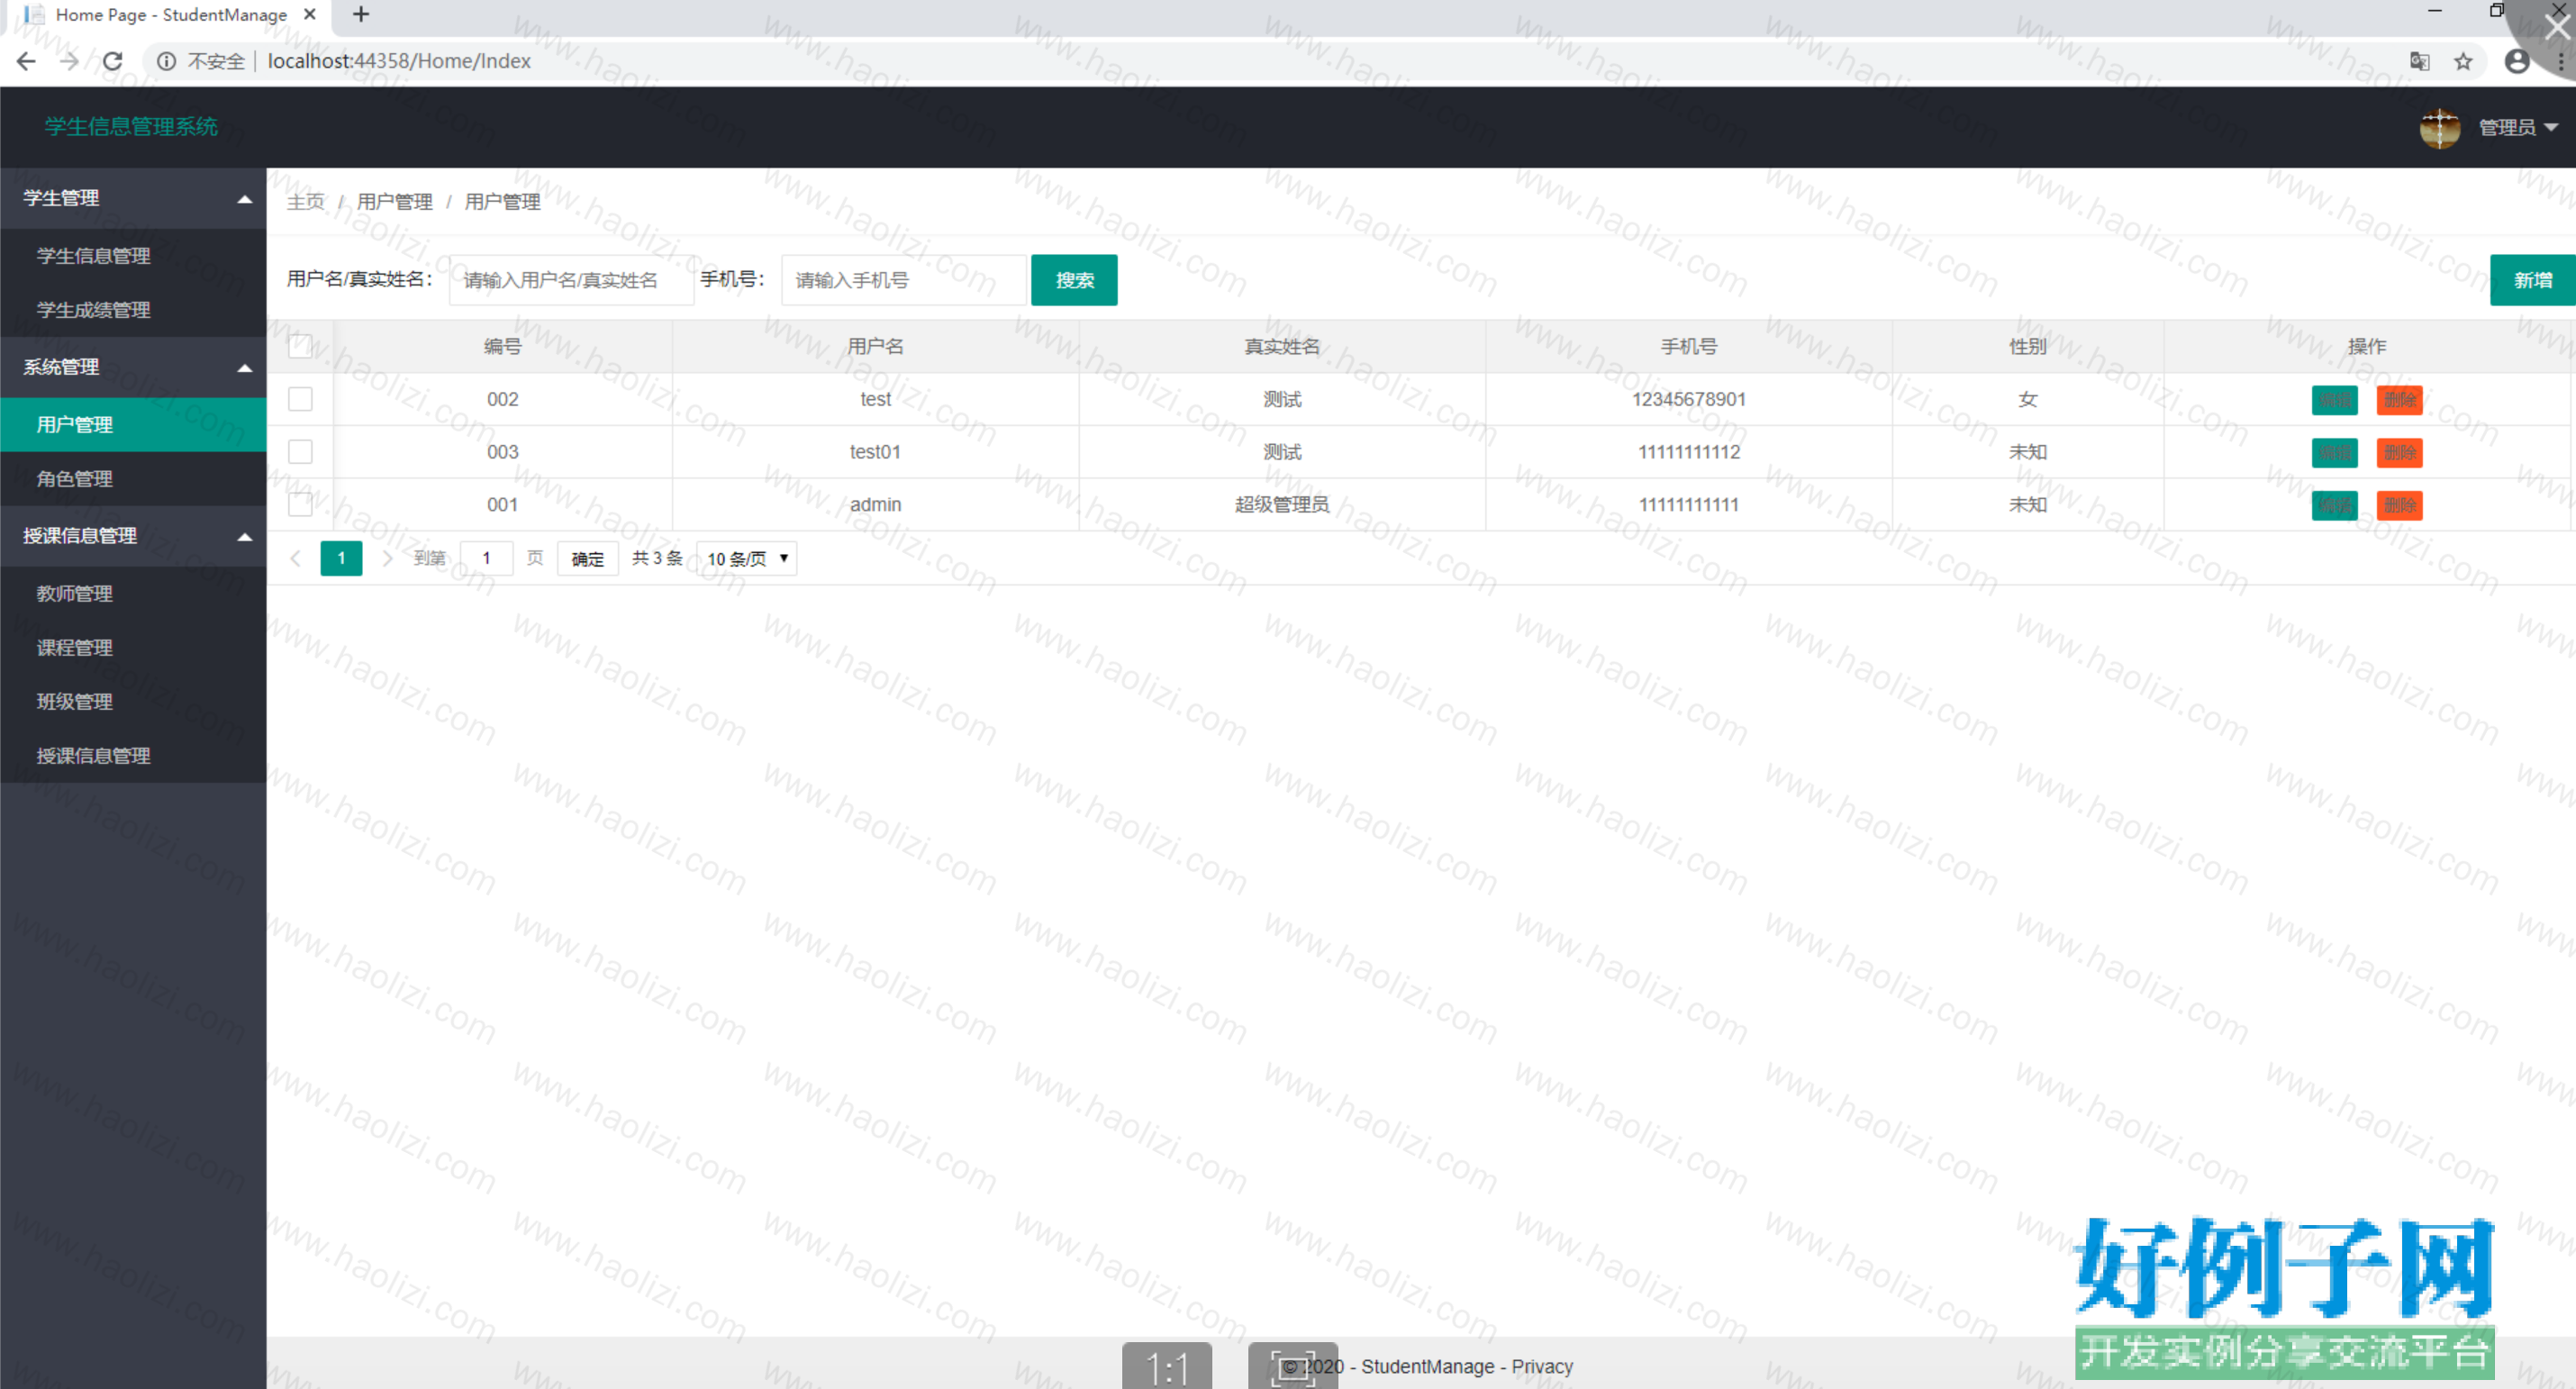
Task: Click the username cell test01
Action: point(875,452)
